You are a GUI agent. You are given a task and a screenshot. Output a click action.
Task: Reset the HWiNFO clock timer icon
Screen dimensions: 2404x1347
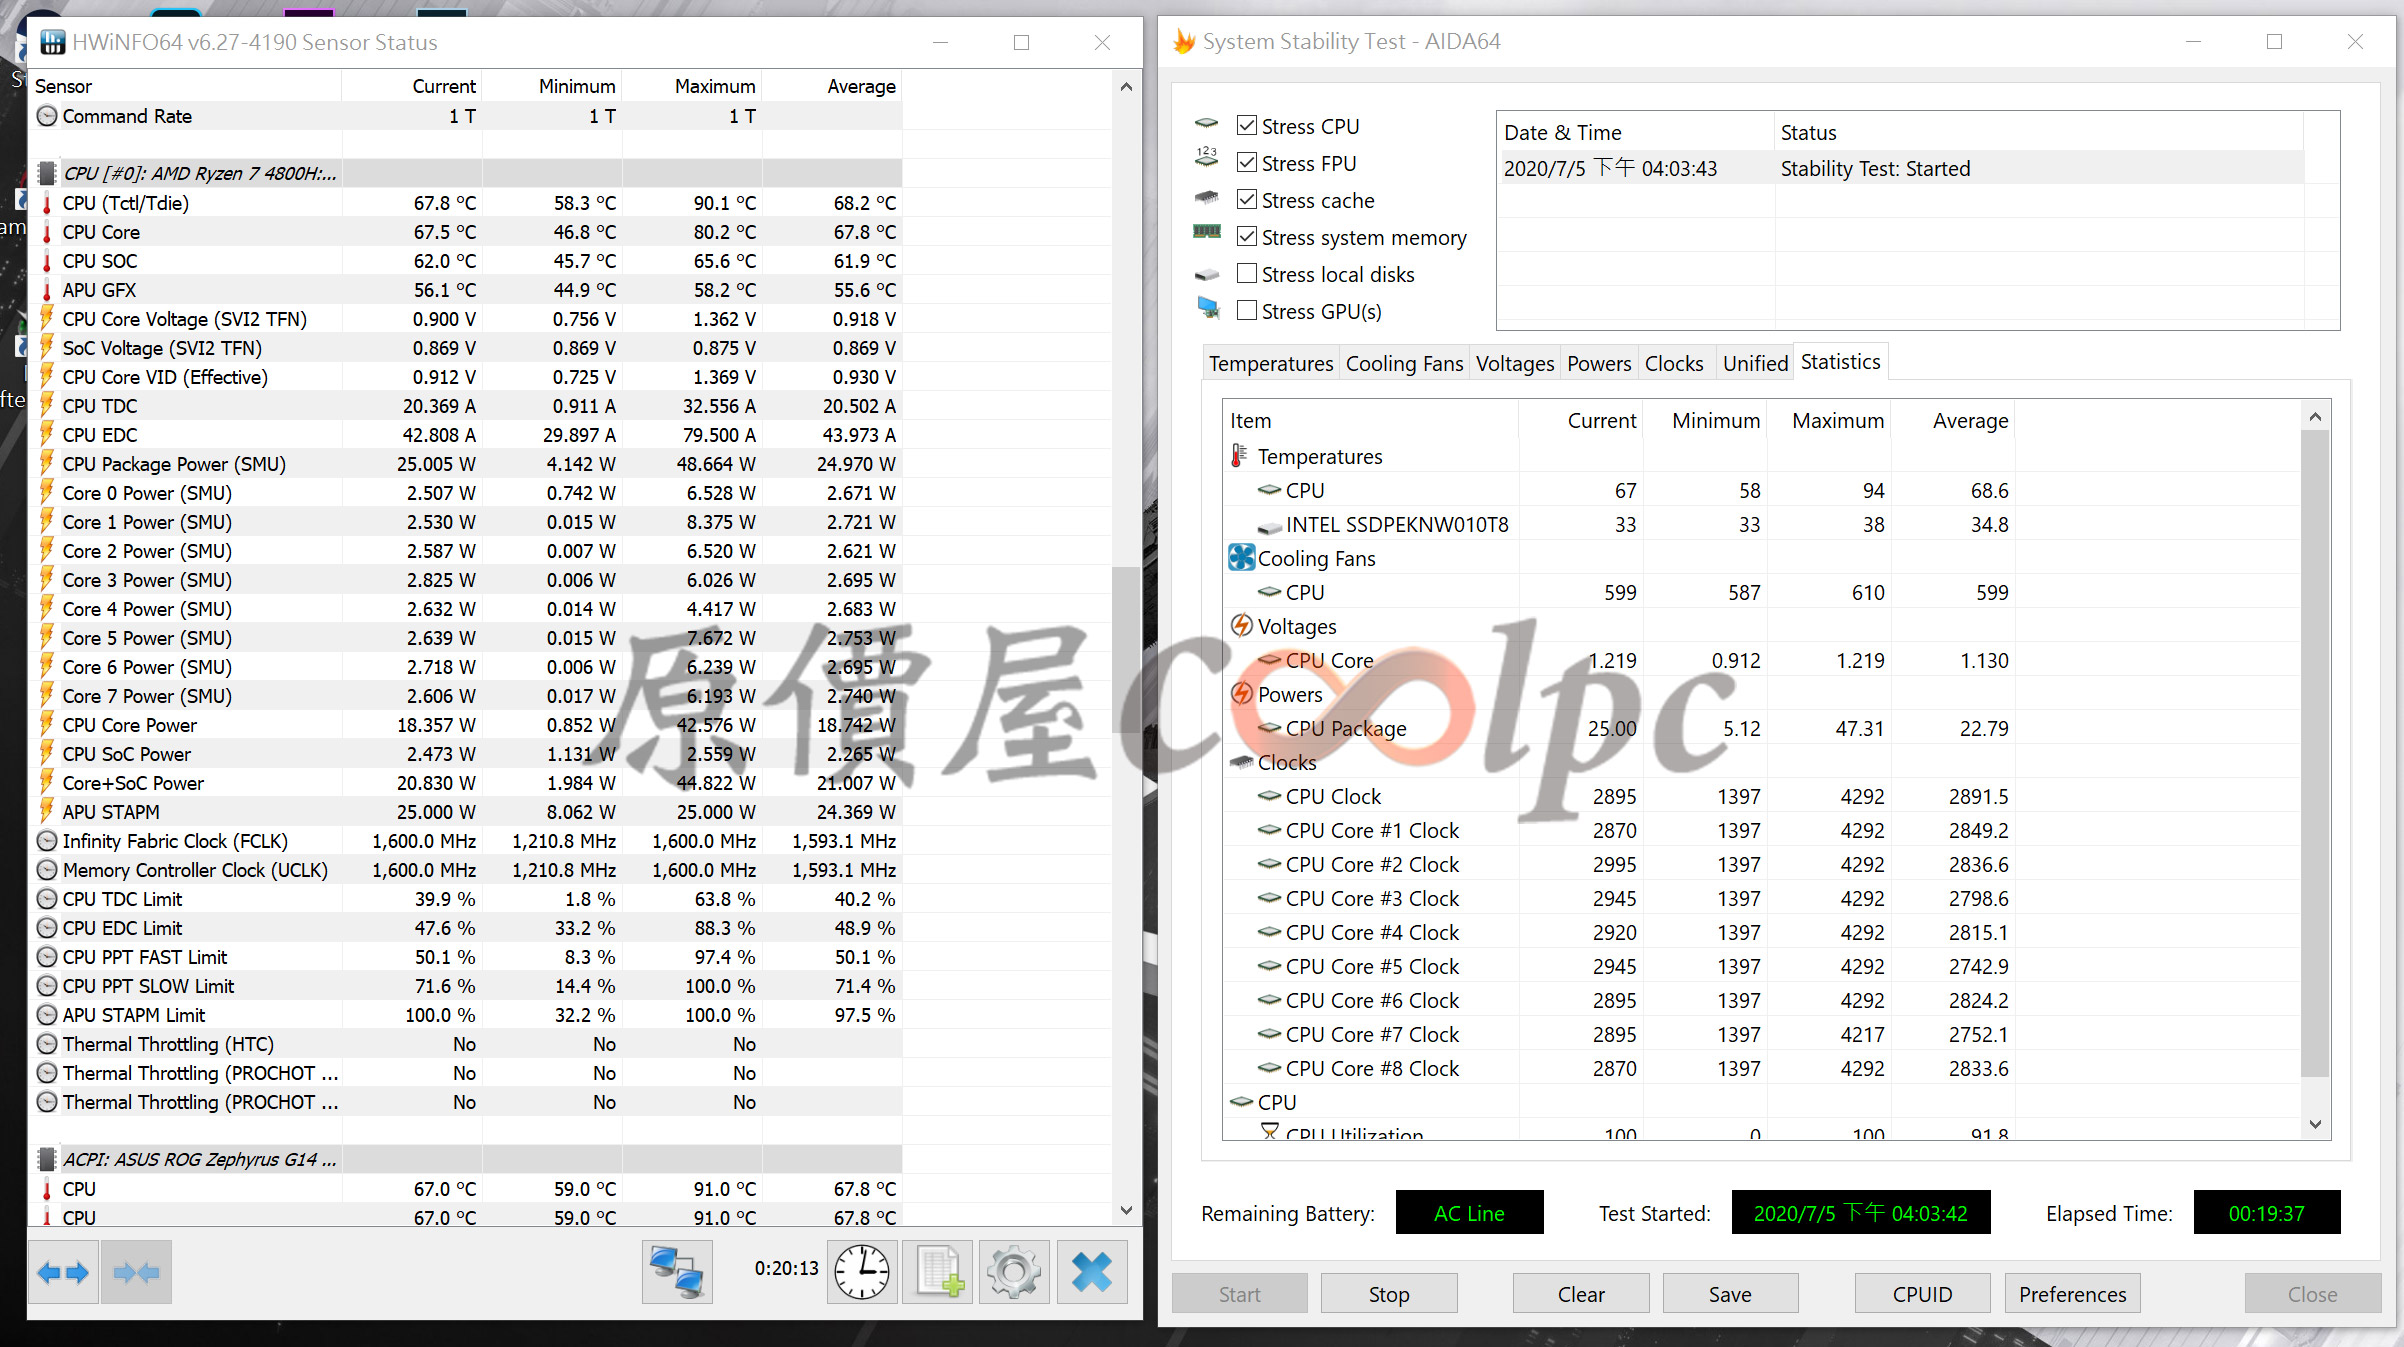[x=861, y=1272]
